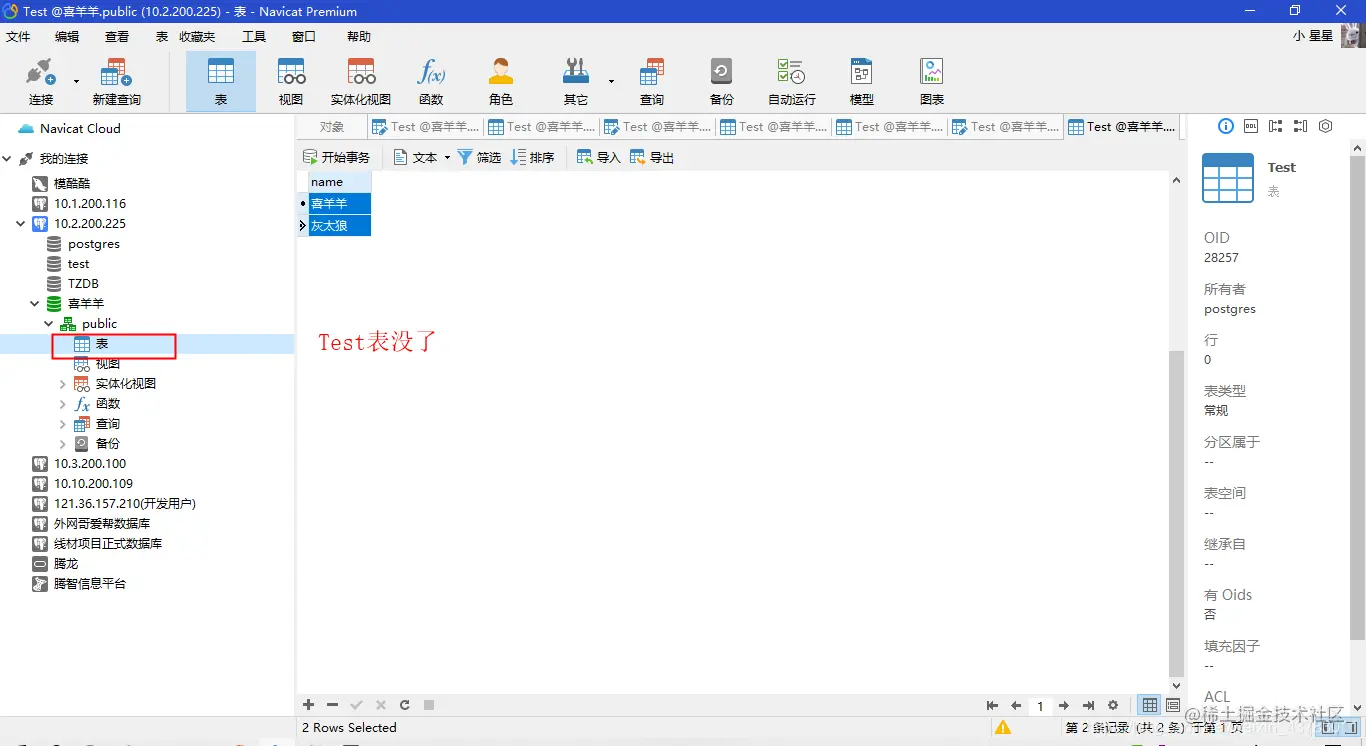1366x746 pixels.
Task: Open the 其它 button dropdown arrow
Action: (x=611, y=81)
